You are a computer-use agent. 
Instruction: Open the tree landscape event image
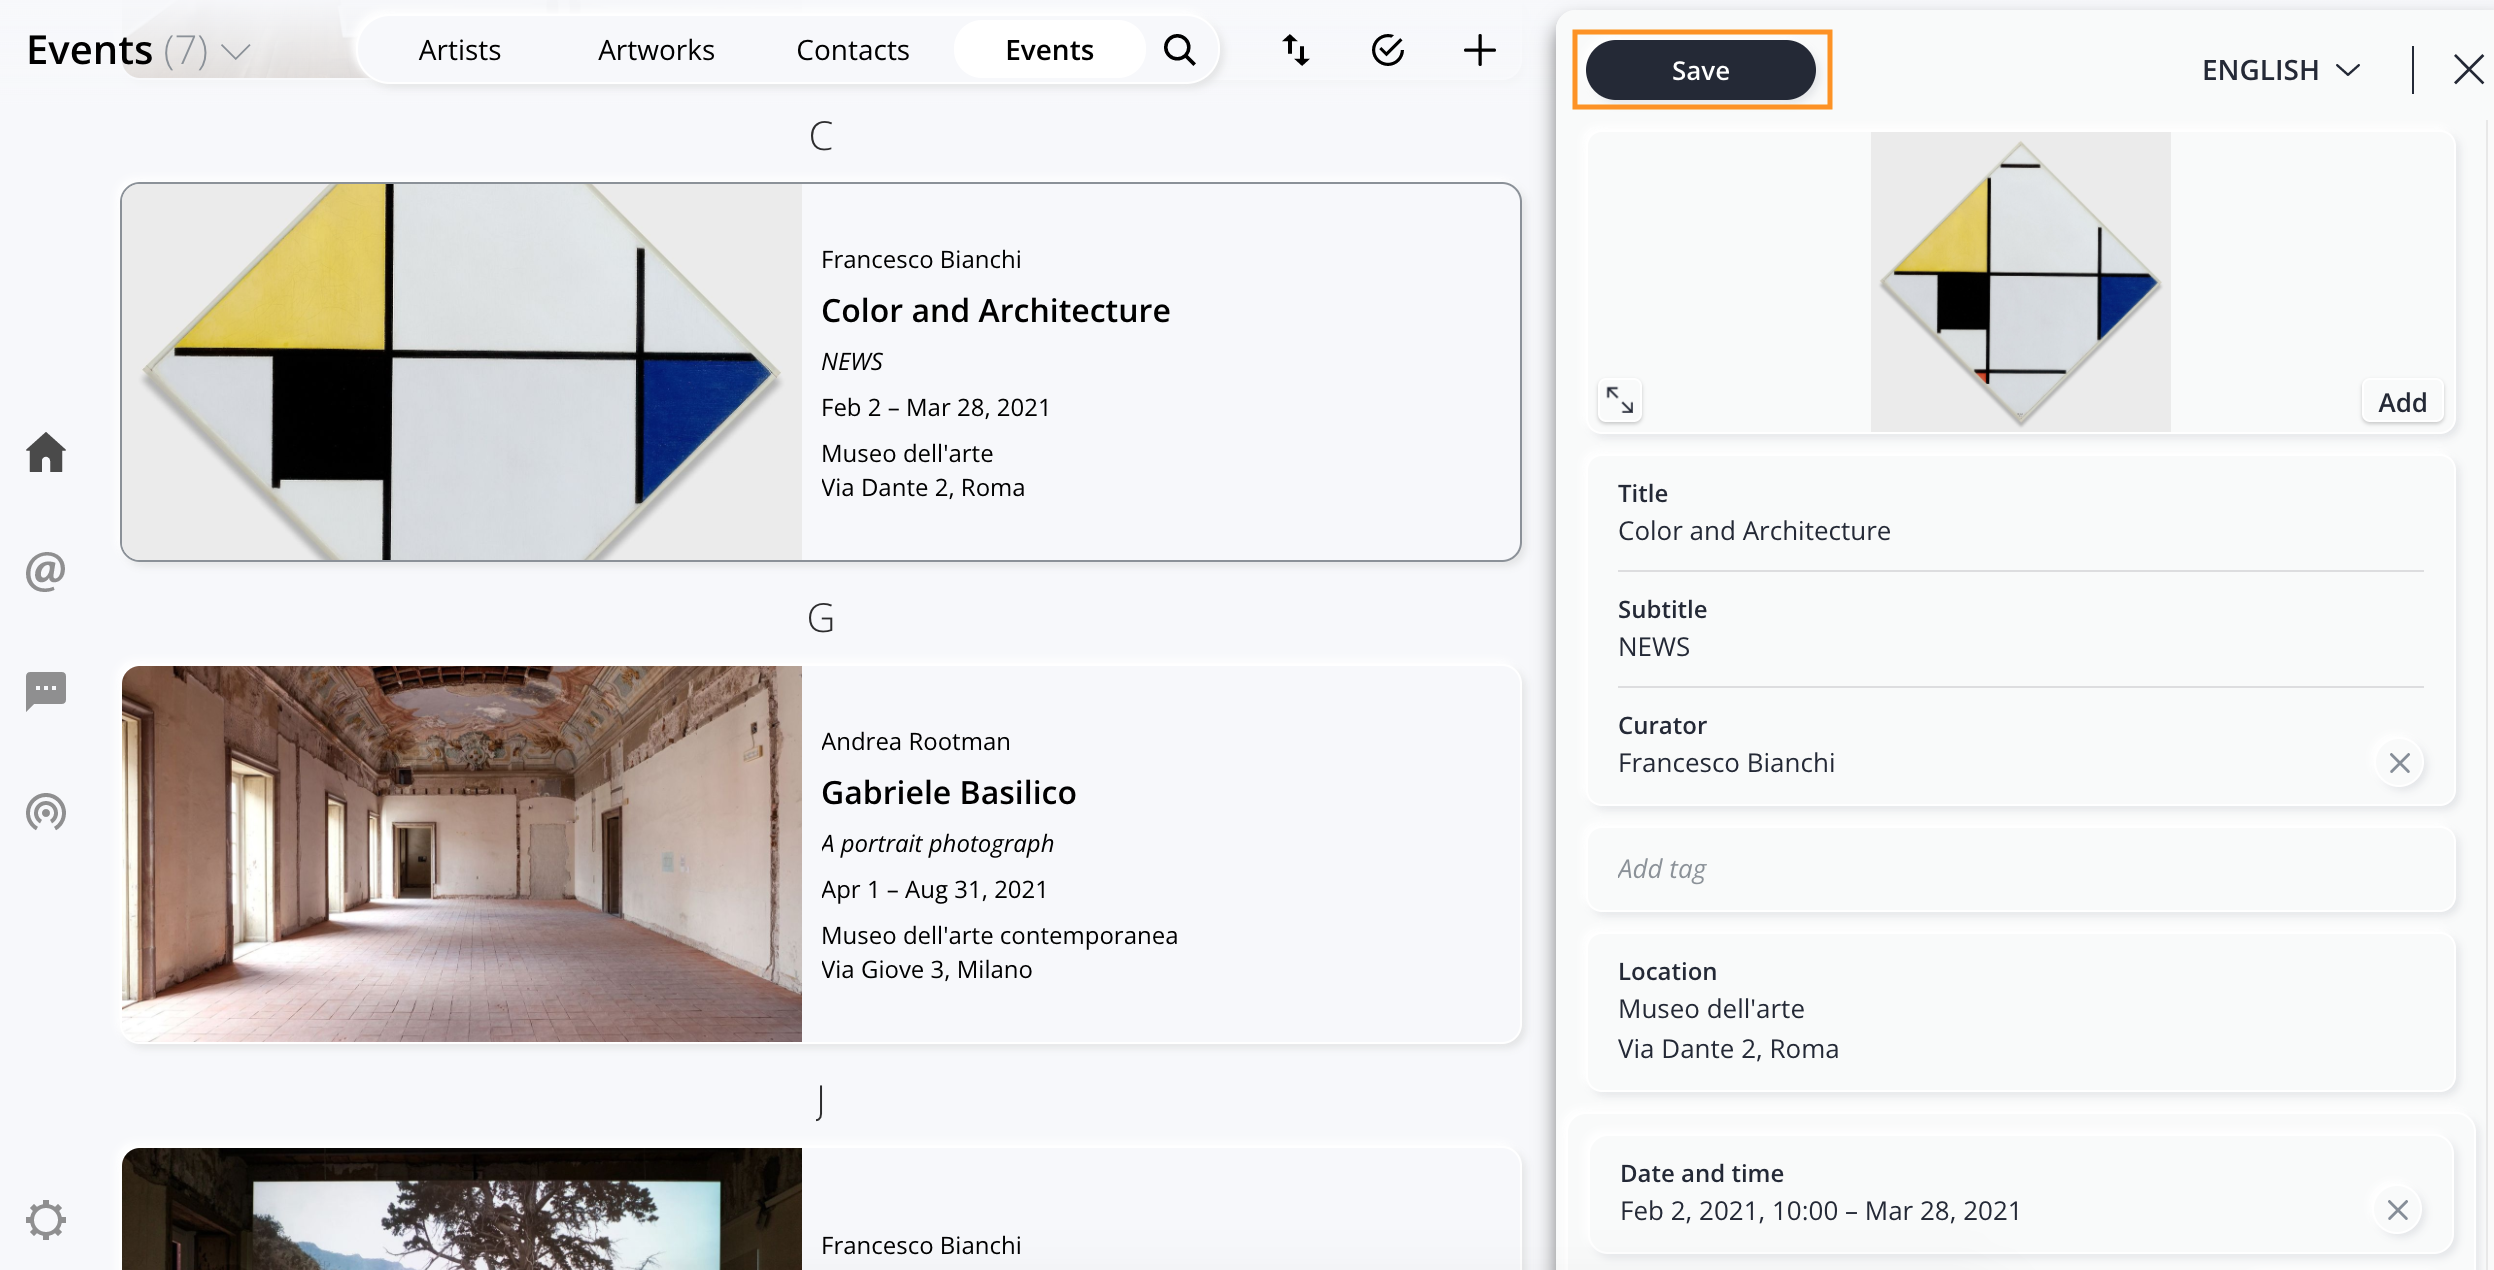tap(462, 1209)
